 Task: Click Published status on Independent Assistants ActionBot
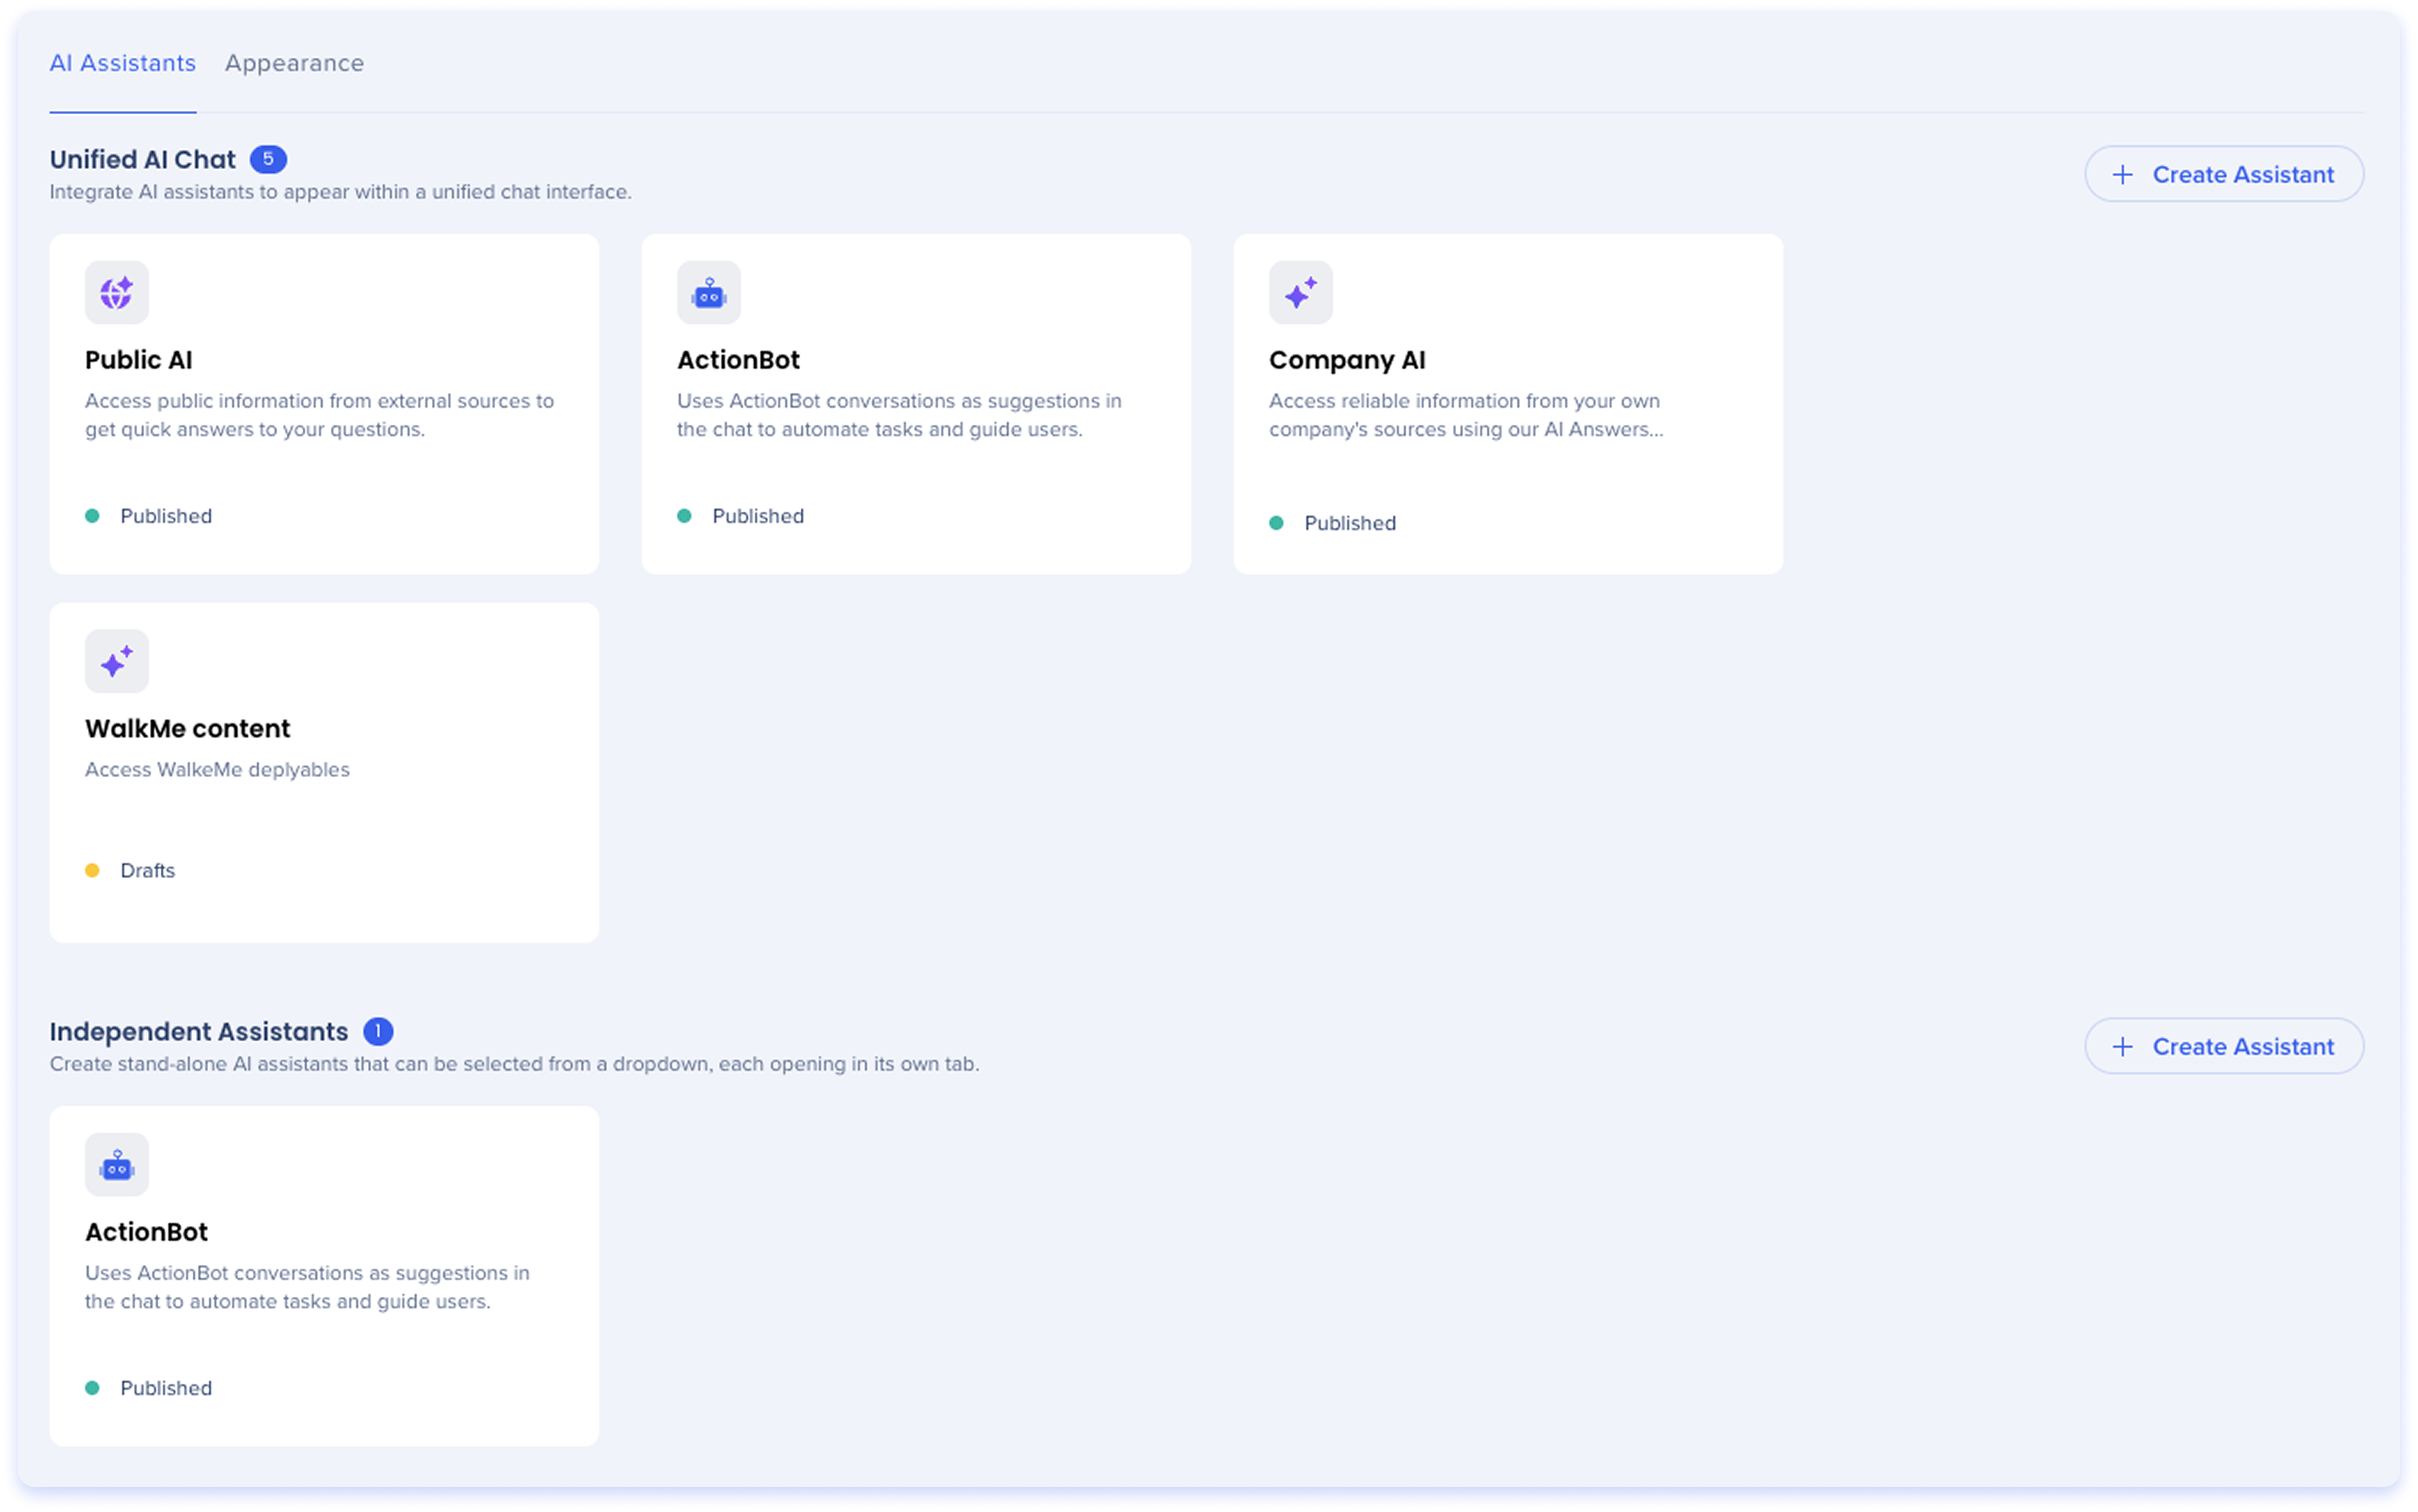tap(149, 1388)
